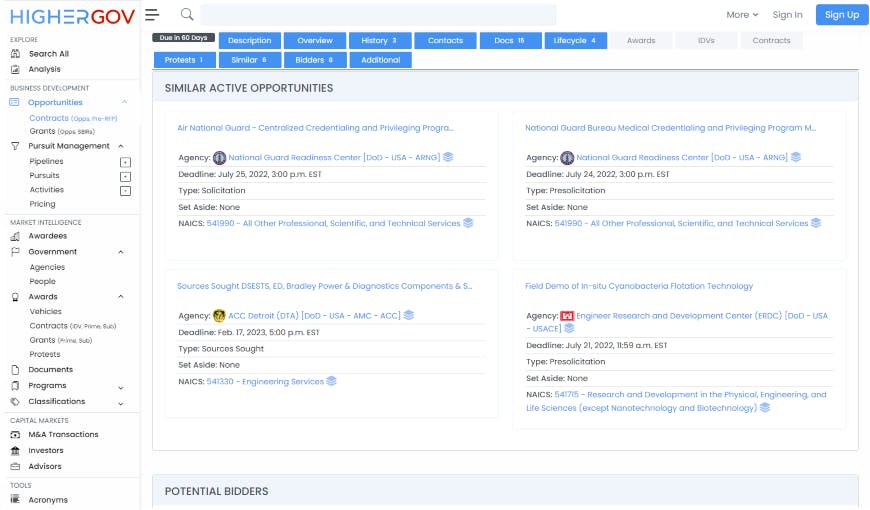This screenshot has height=510, width=870.
Task: Click the Investors bank icon
Action: [15, 451]
